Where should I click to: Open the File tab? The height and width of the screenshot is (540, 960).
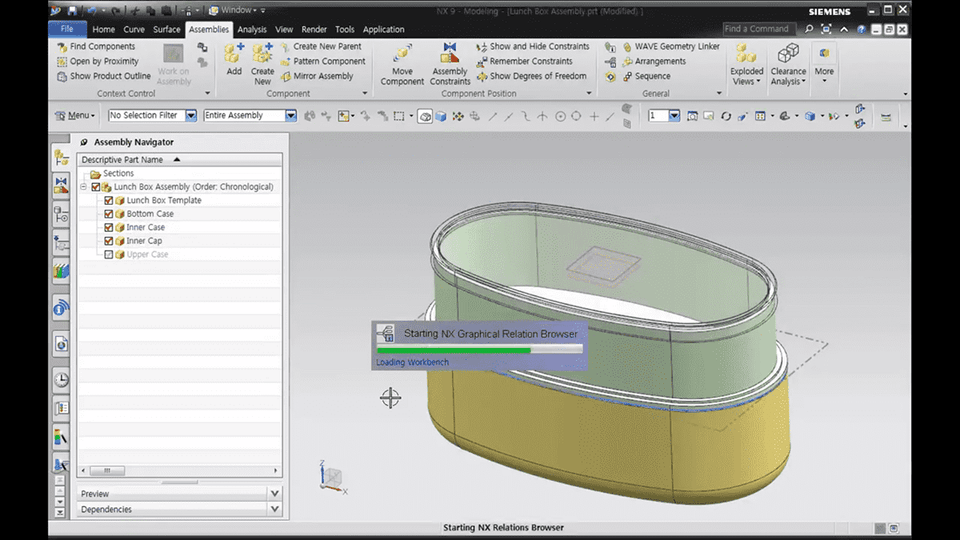[x=67, y=29]
